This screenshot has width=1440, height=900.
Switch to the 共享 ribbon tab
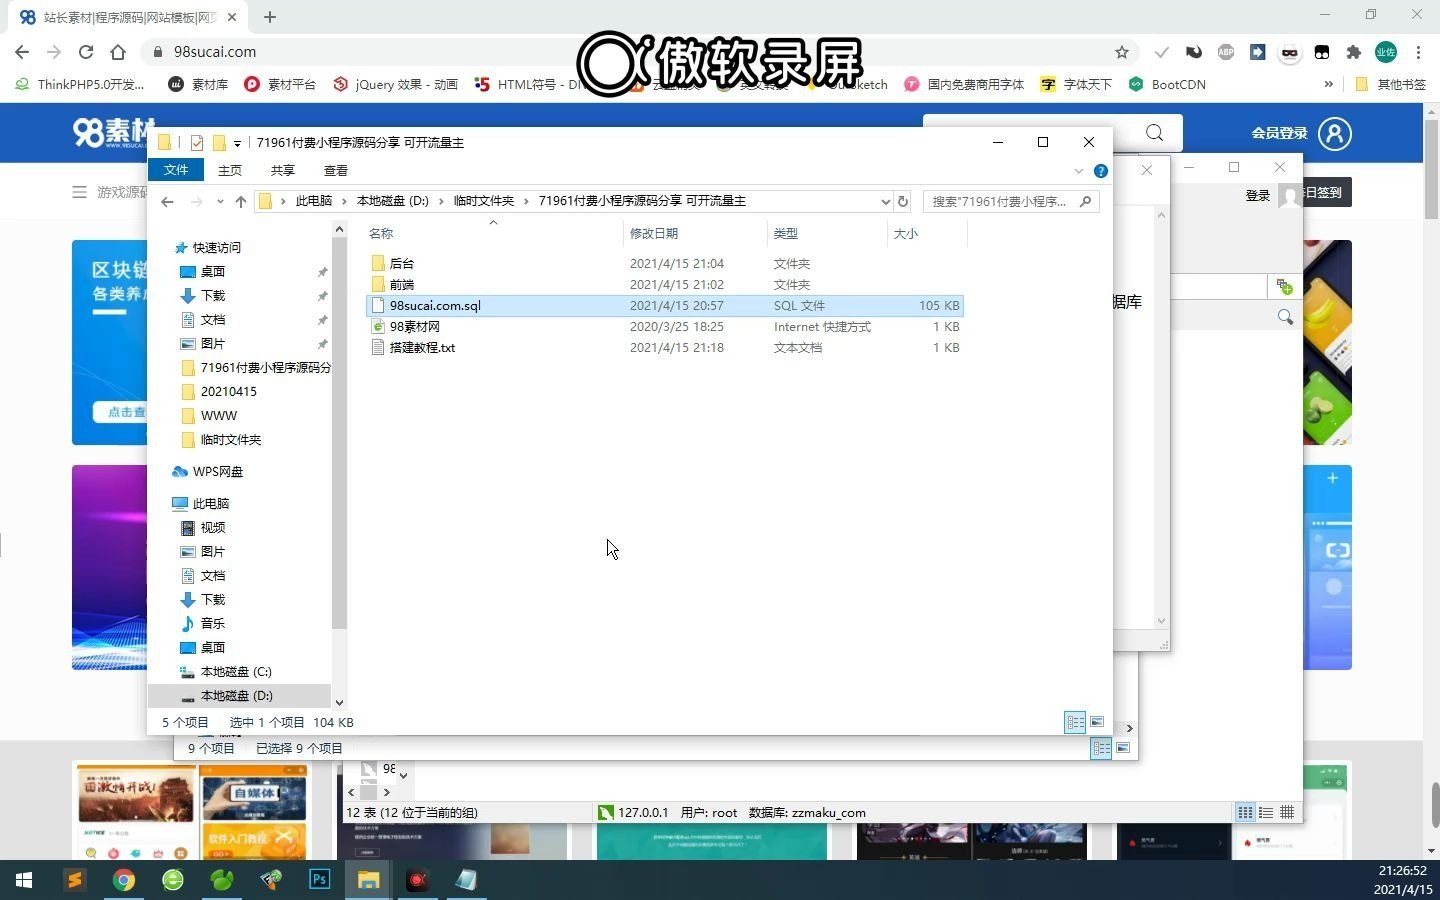pyautogui.click(x=283, y=170)
